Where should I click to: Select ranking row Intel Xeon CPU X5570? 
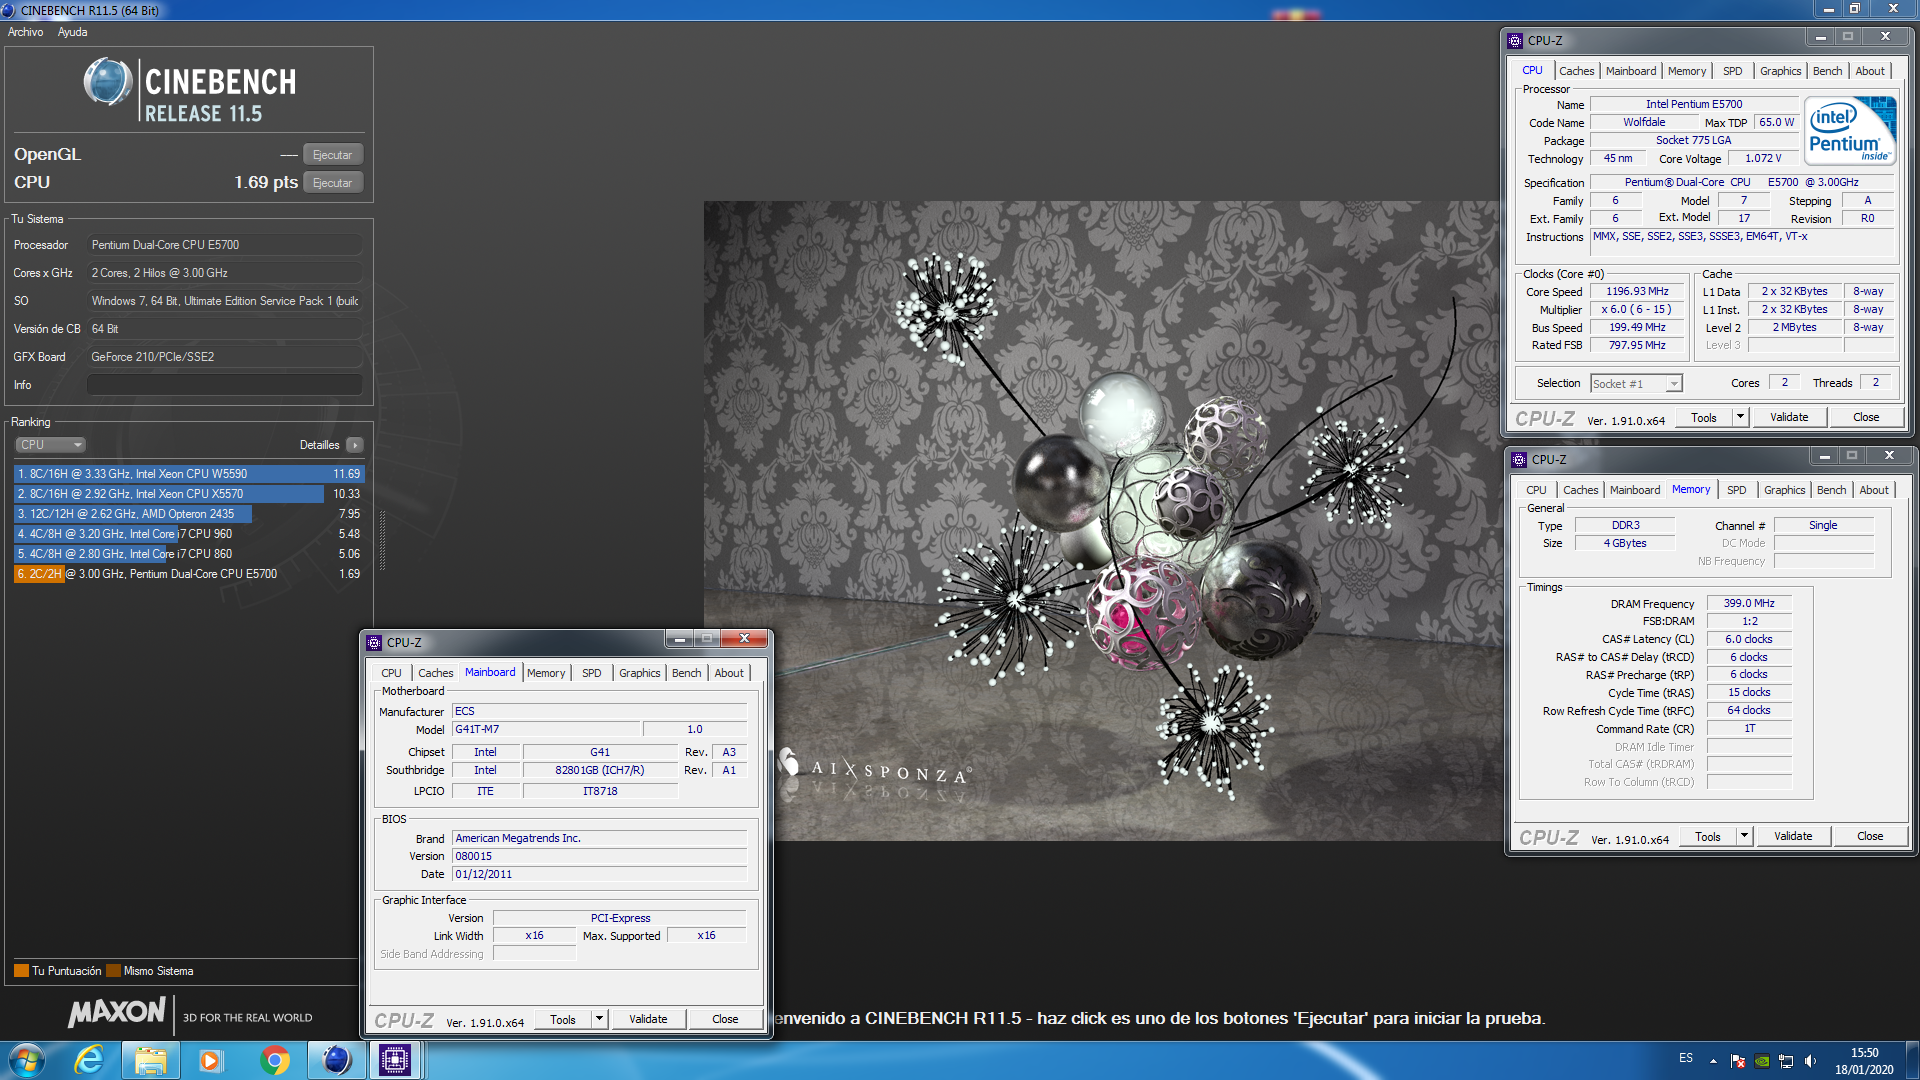189,494
